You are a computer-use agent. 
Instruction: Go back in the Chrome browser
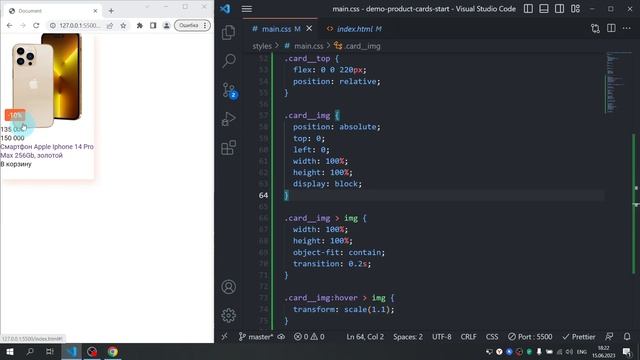(9, 25)
